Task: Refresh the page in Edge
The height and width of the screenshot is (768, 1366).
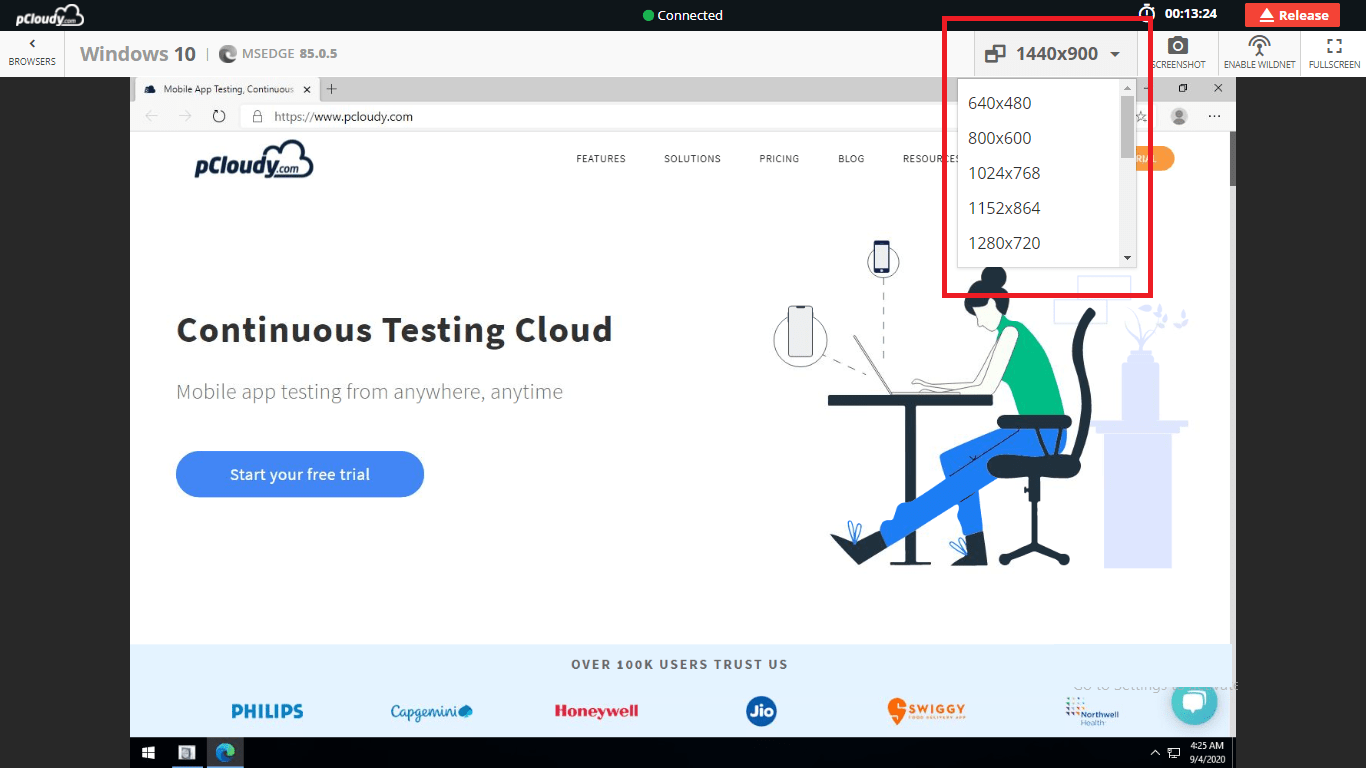Action: (x=219, y=116)
